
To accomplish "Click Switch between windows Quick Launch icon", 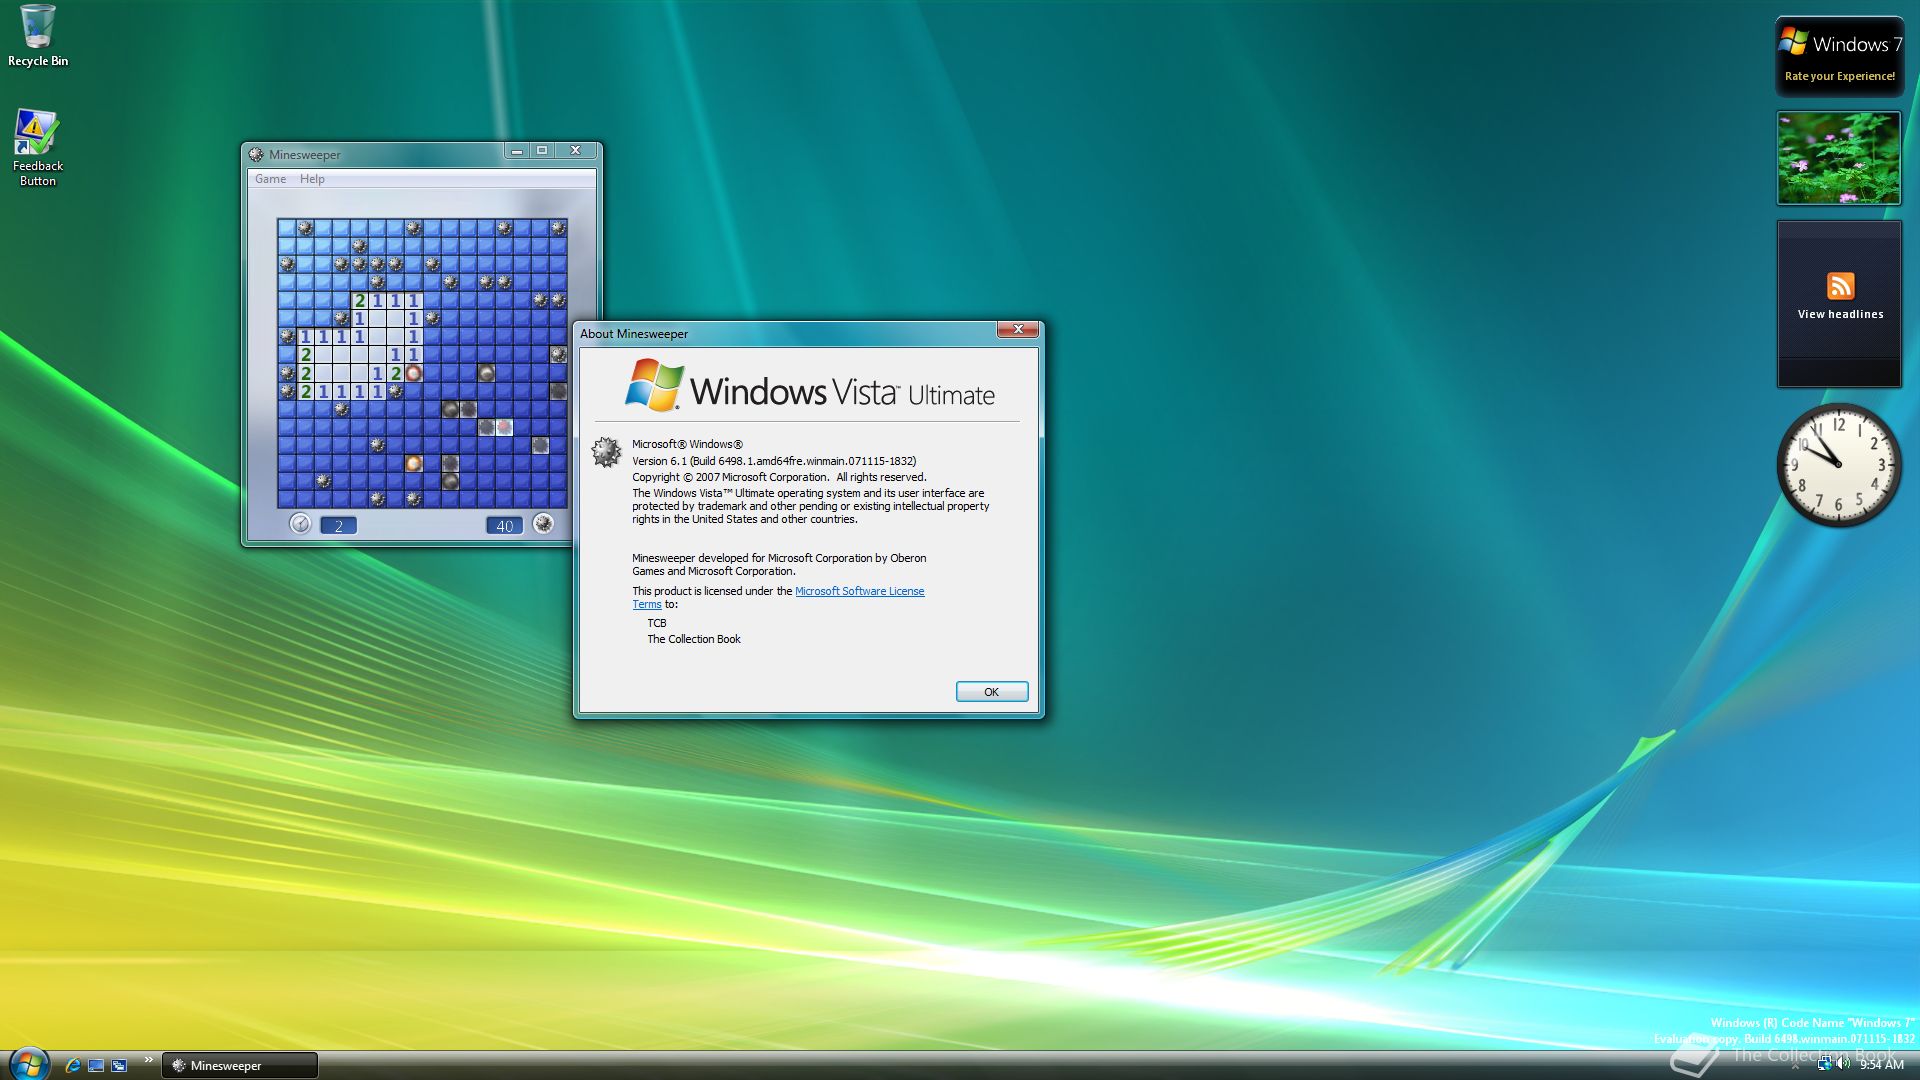I will click(x=119, y=1065).
